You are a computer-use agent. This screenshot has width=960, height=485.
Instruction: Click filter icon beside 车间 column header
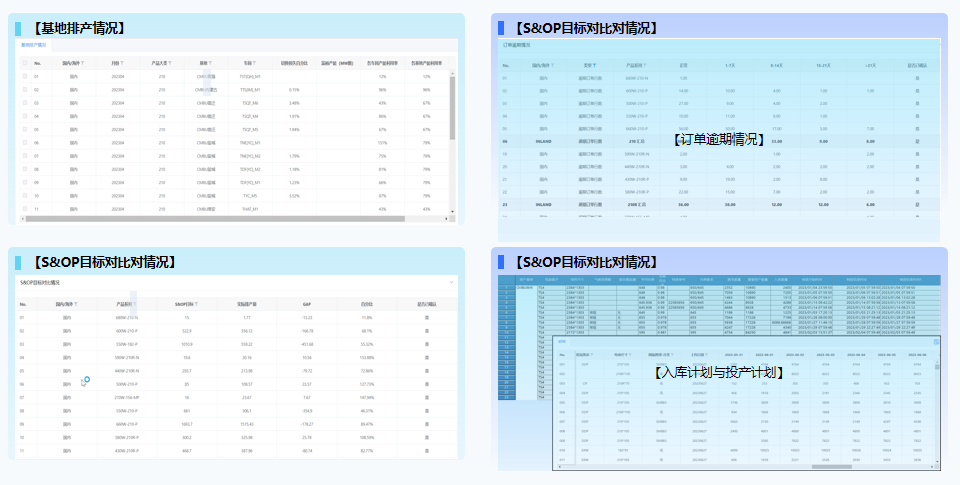point(252,63)
